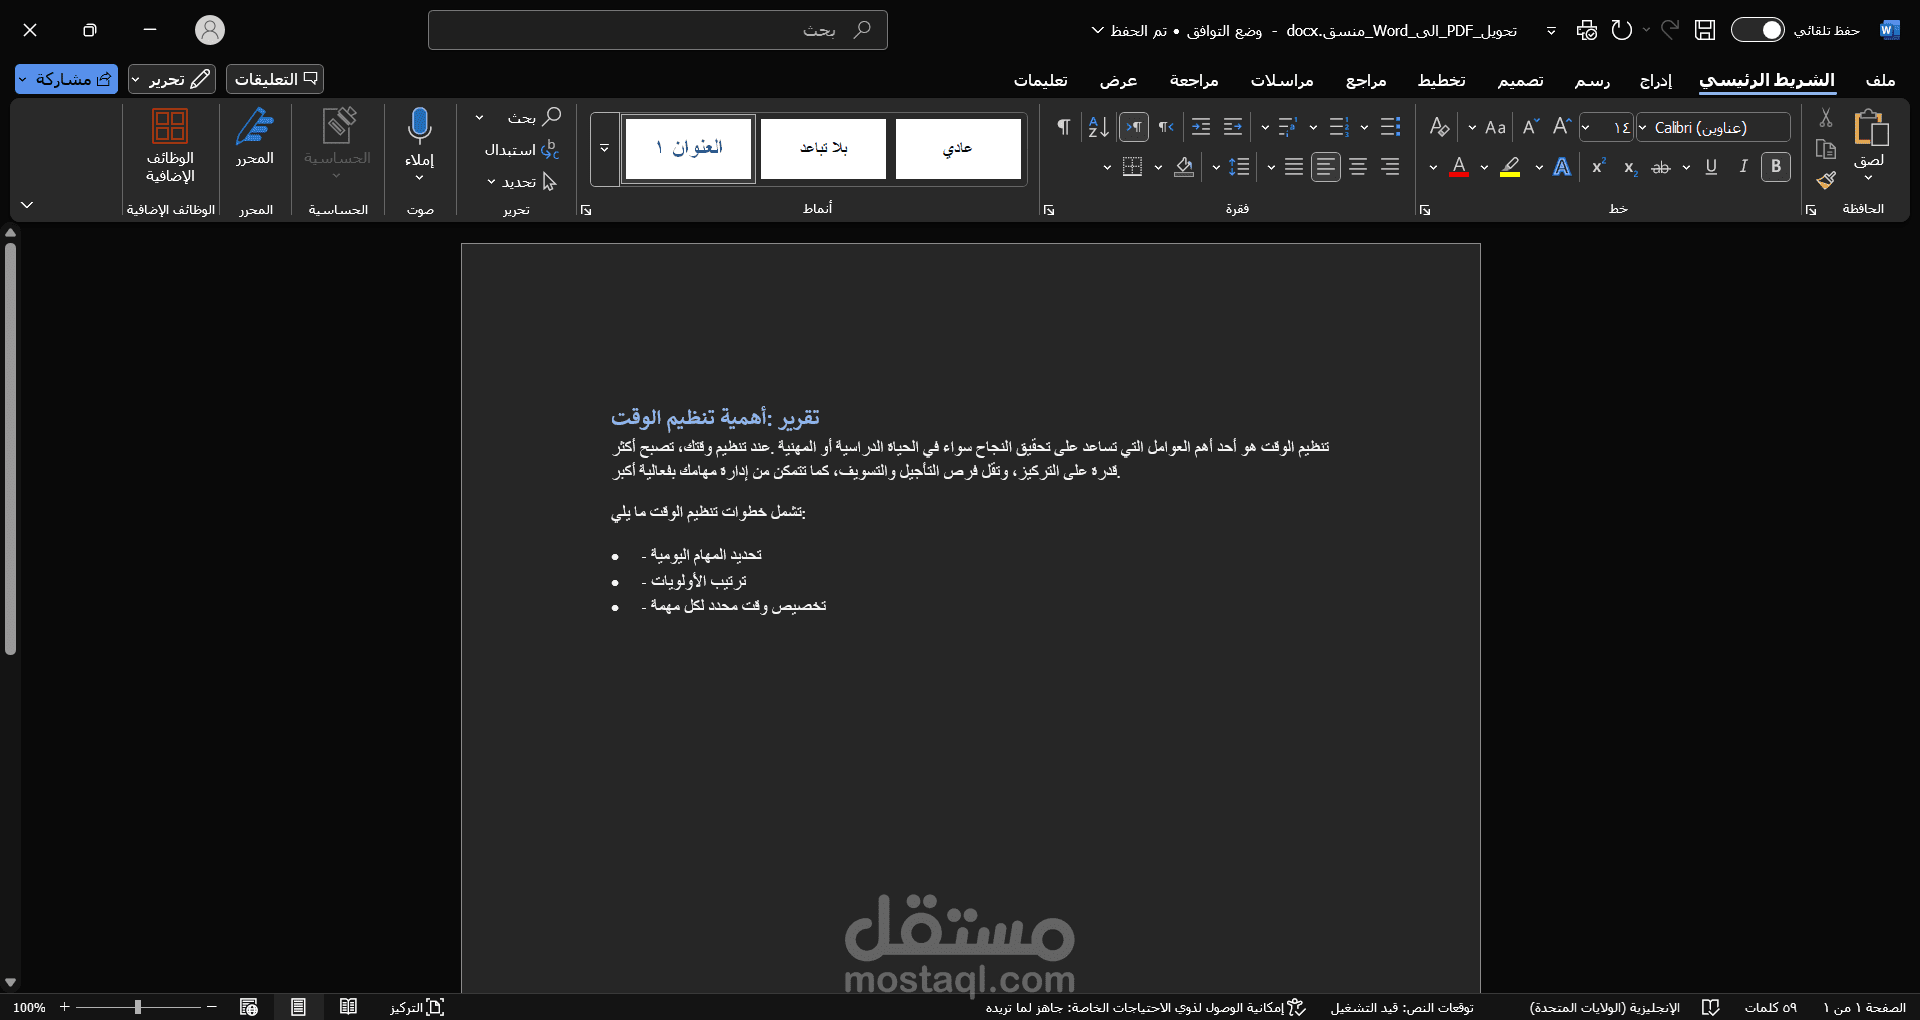Click the Numbering list icon

[x=1339, y=127]
